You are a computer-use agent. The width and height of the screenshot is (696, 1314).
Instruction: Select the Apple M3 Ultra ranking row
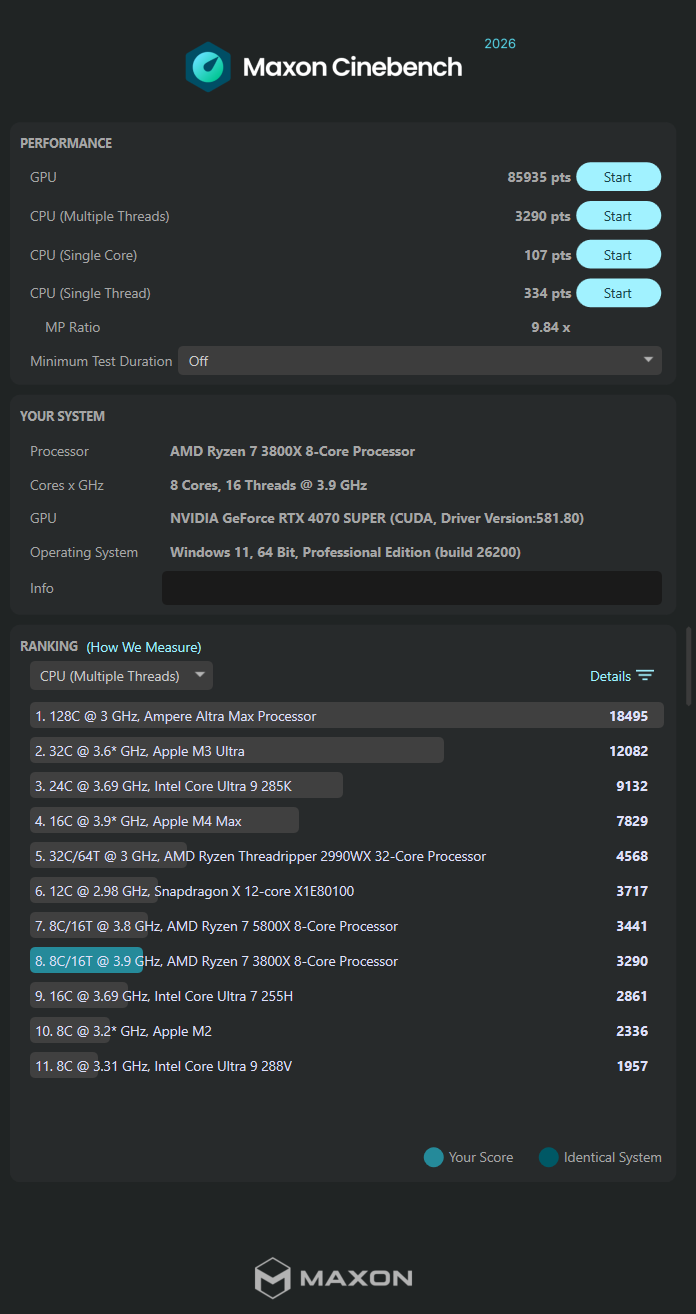[346, 751]
